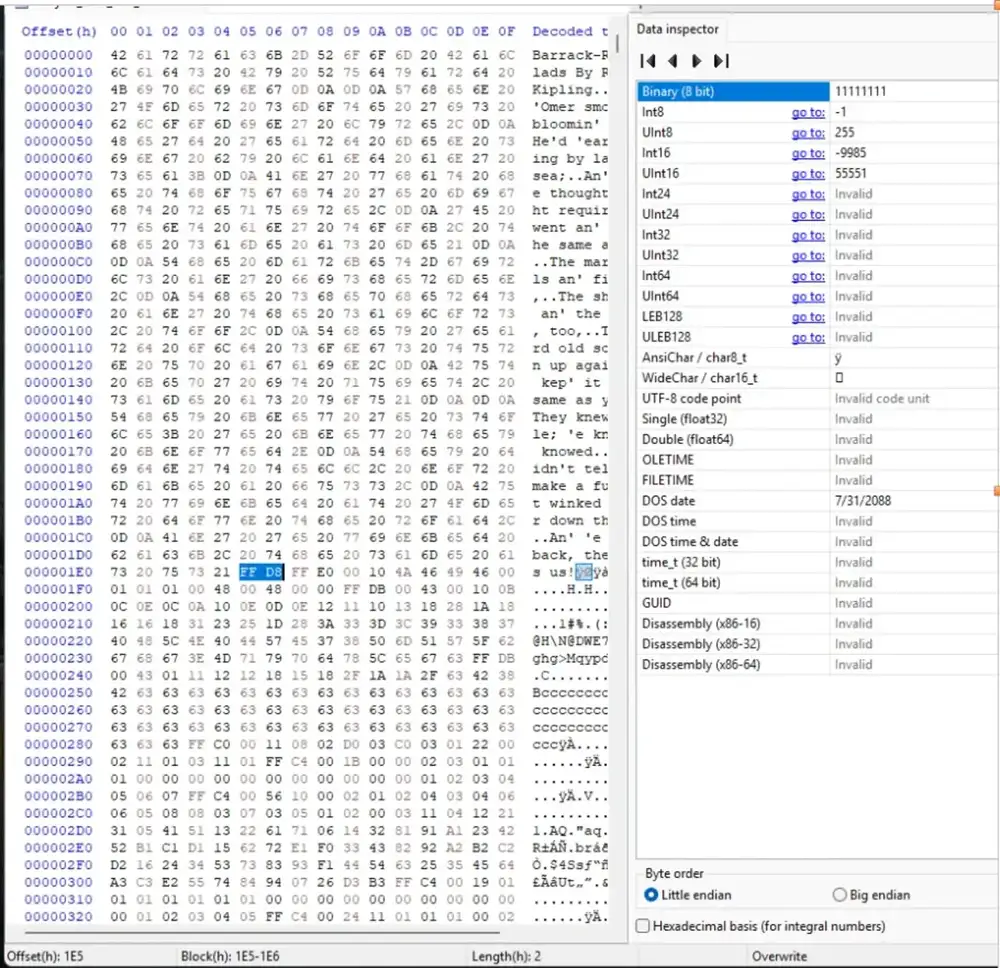Click Length(h): 2 in status bar
Image resolution: width=1000 pixels, height=968 pixels.
[x=506, y=956]
